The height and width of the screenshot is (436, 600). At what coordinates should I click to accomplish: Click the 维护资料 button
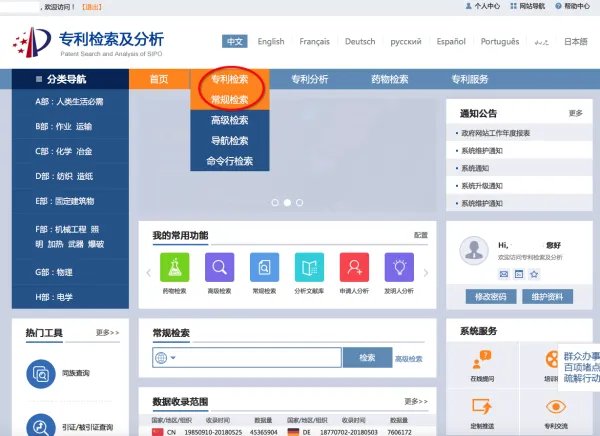(547, 297)
